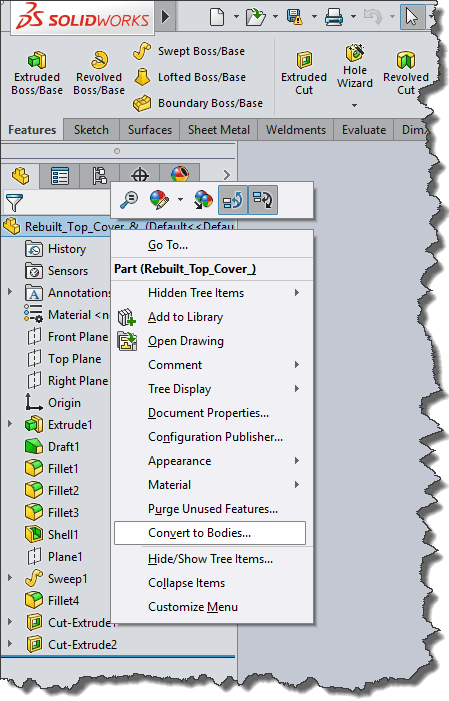
Task: Click Zoom to Selection magnifier icon
Action: tap(129, 200)
